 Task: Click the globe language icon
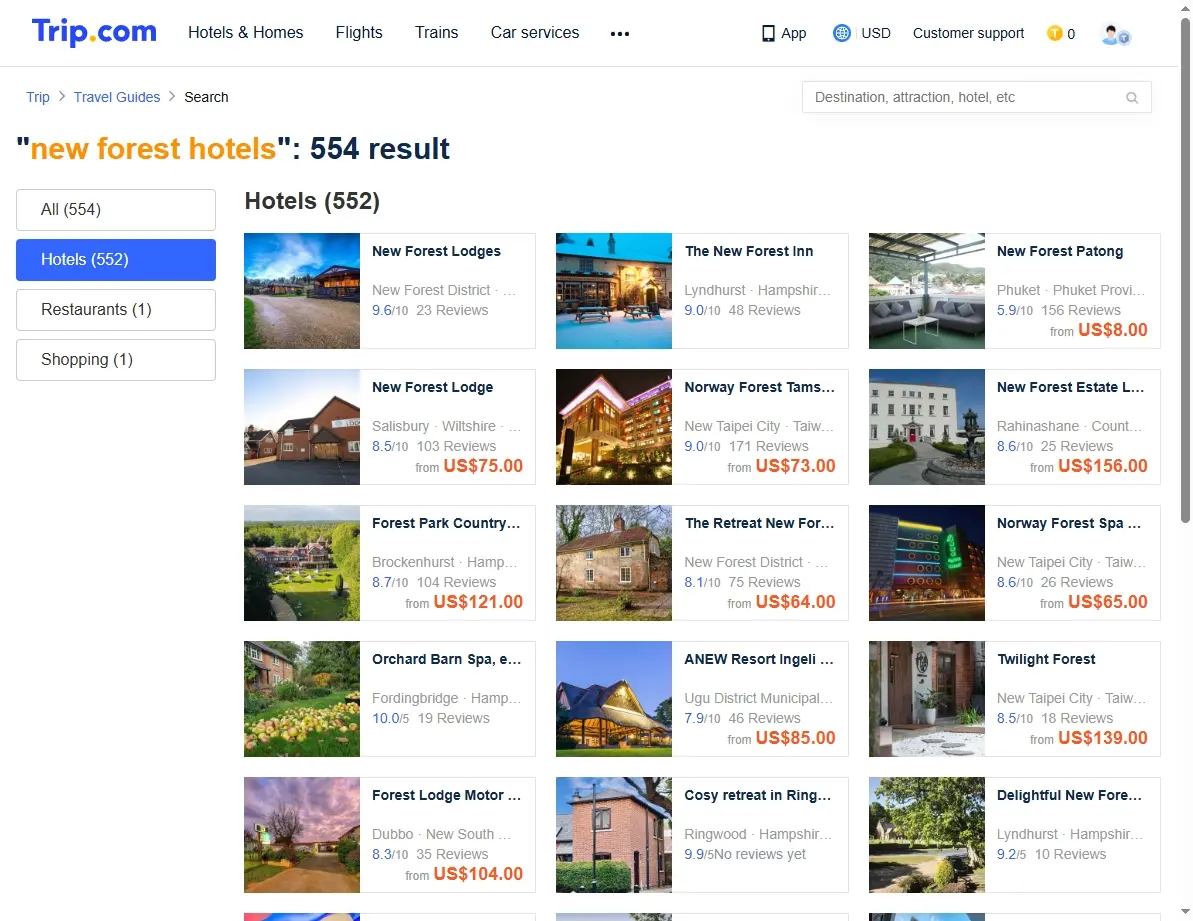pyautogui.click(x=841, y=33)
